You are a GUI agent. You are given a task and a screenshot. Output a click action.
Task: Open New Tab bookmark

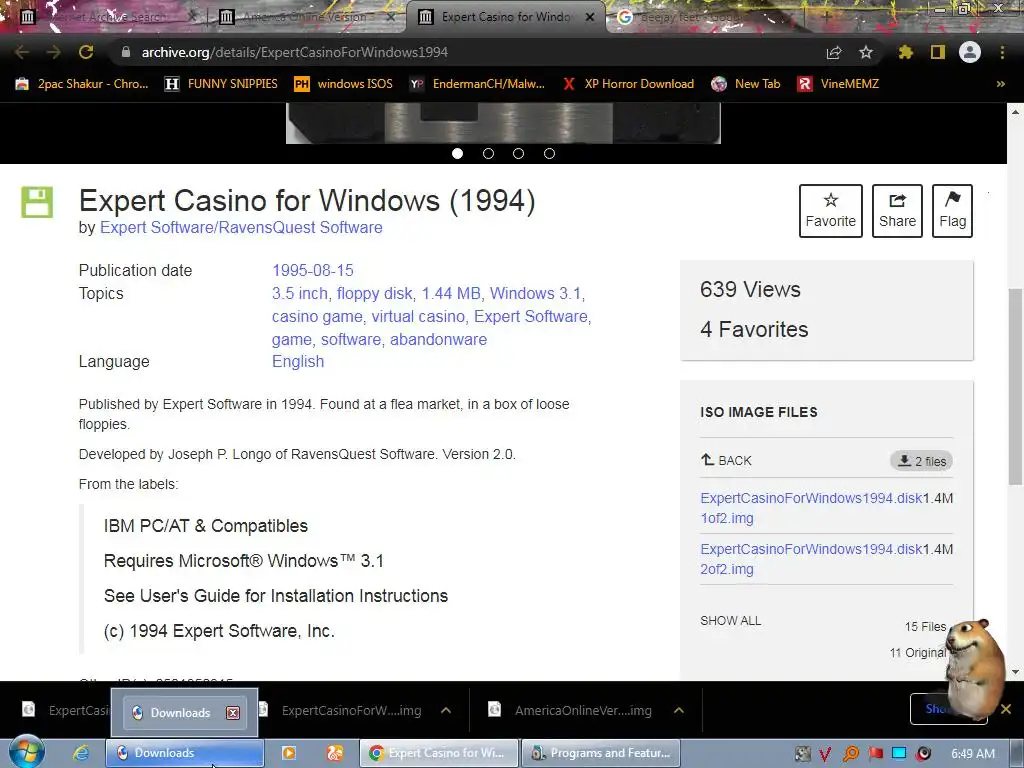(x=746, y=84)
